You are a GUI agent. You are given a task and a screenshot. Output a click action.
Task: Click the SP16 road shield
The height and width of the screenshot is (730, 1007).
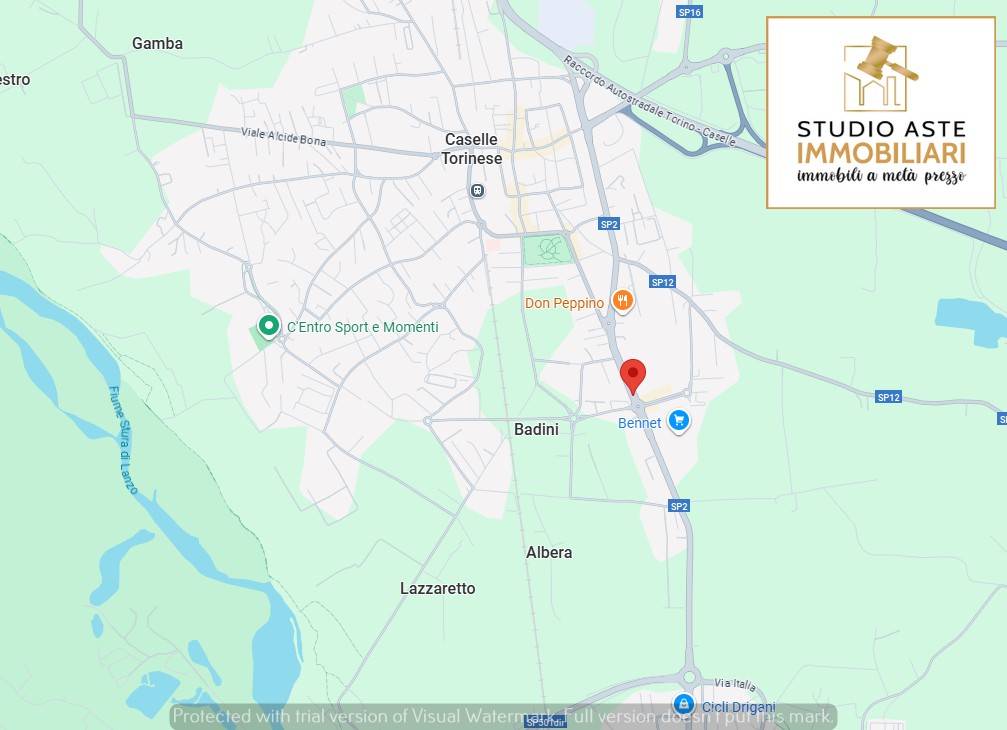(689, 12)
